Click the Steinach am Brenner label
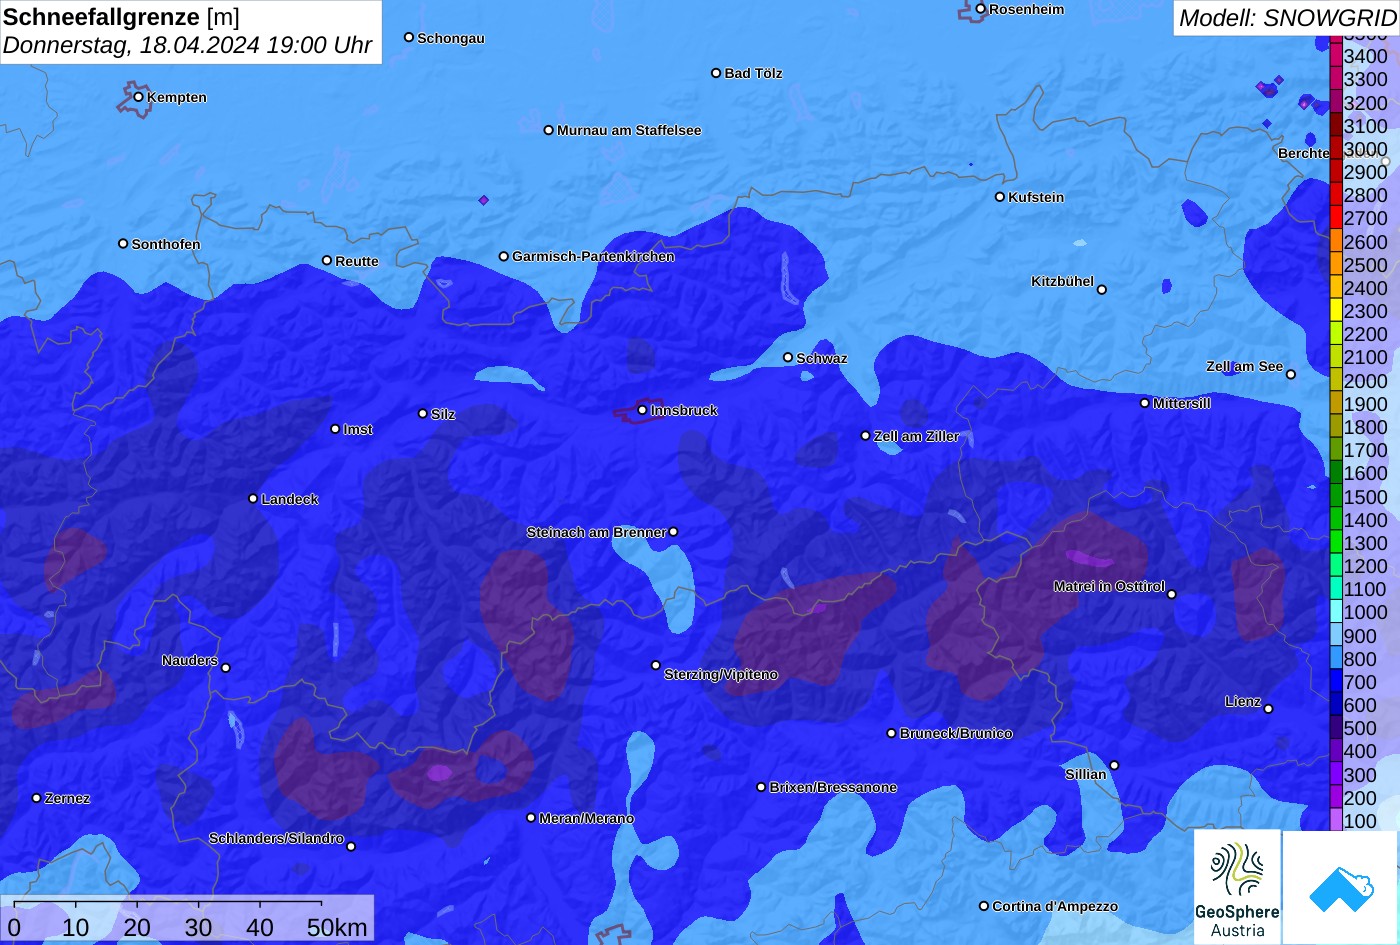Screen dimensions: 1400x945 (x=596, y=532)
